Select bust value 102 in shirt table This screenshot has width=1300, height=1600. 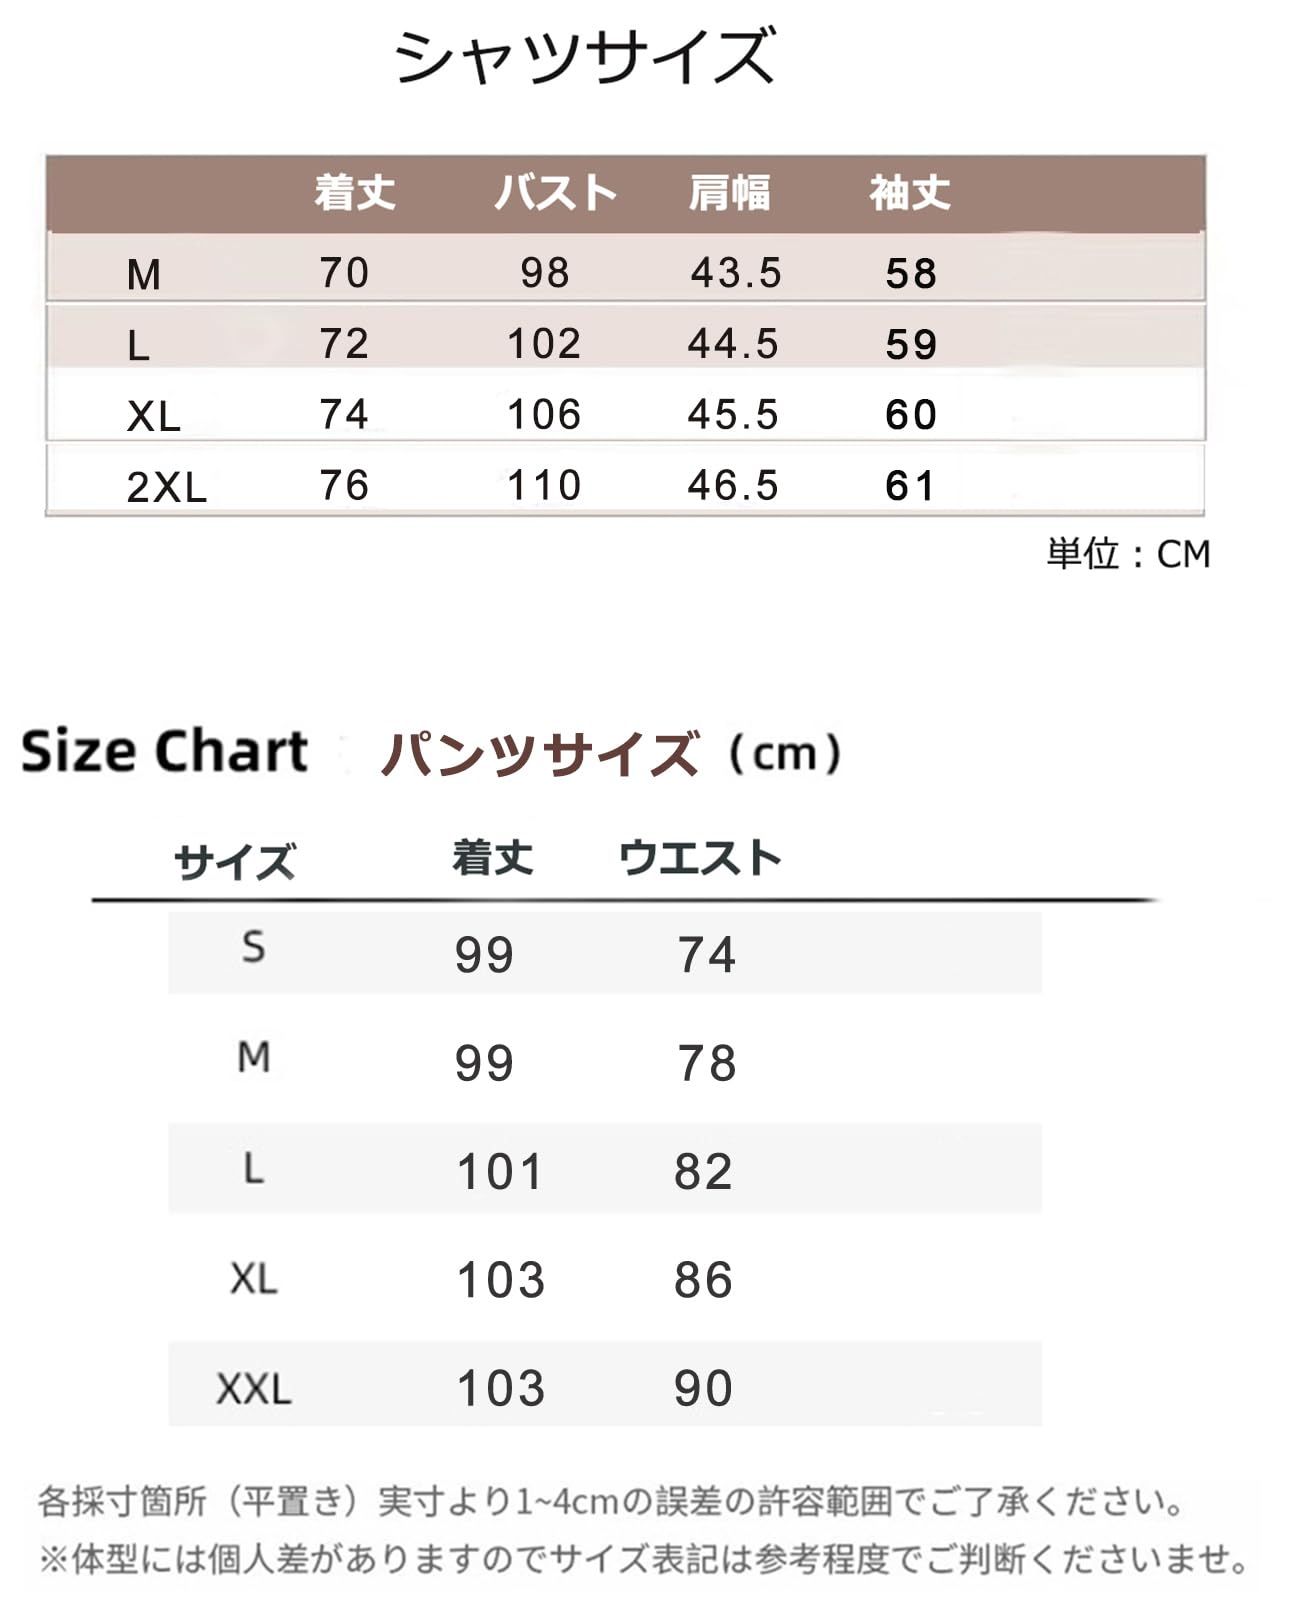544,344
